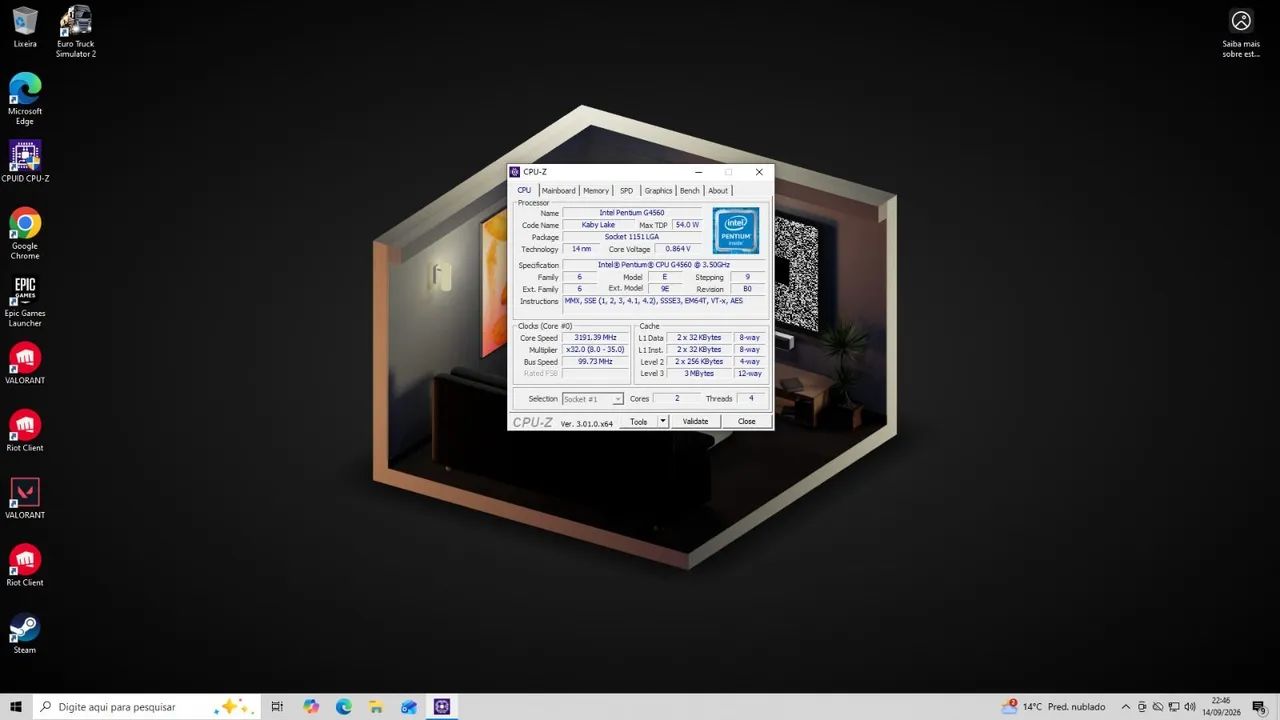Screen dimensions: 1280x720
Task: Show hidden system tray icons
Action: click(x=1126, y=707)
